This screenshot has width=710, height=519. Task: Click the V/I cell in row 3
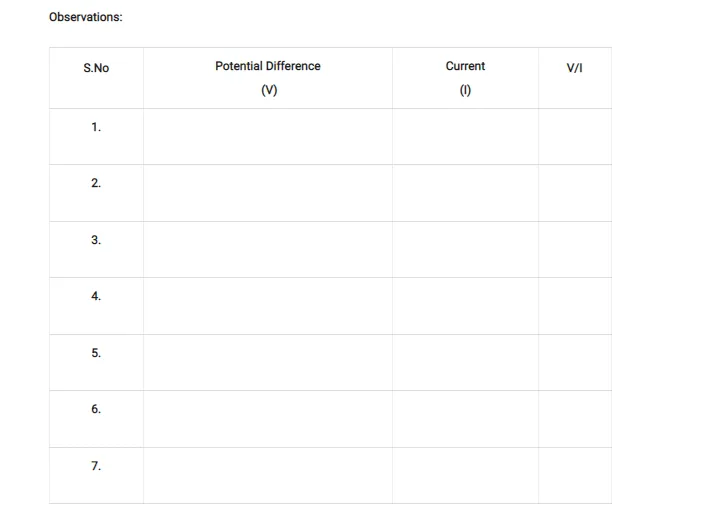point(575,249)
